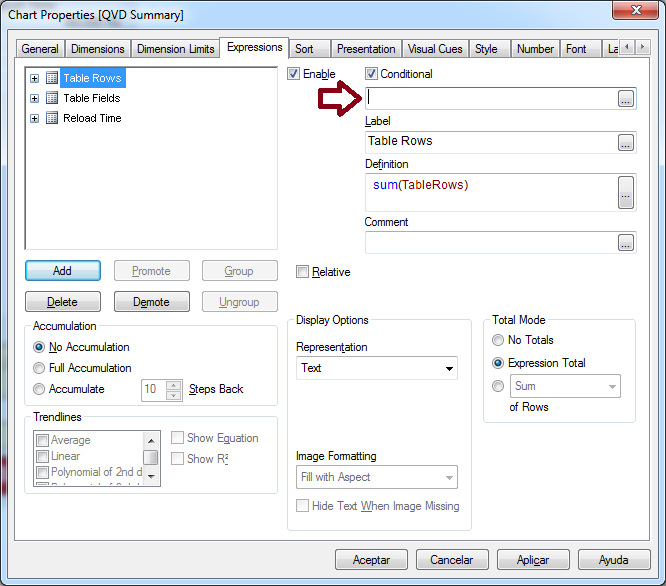Apply changes with Aplicar button
This screenshot has width=666, height=586.
533,560
